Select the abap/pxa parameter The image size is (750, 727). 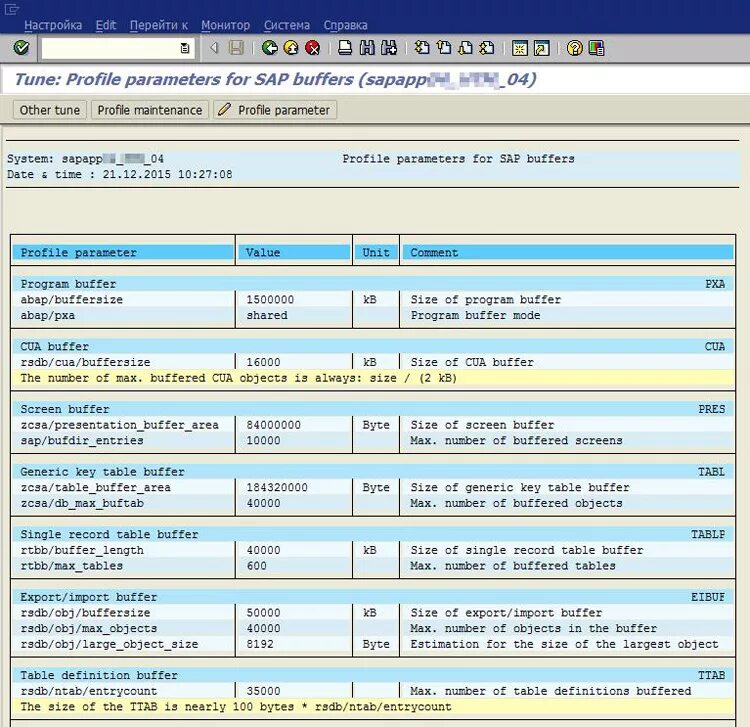pyautogui.click(x=47, y=316)
